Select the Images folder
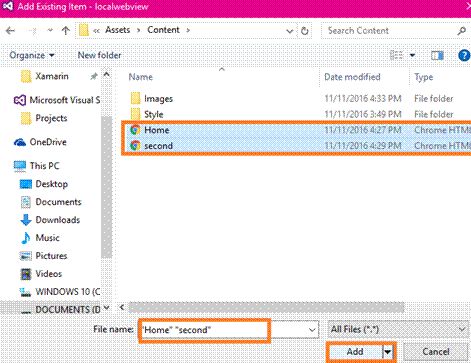Viewport: 471px width, 363px height. [x=158, y=99]
